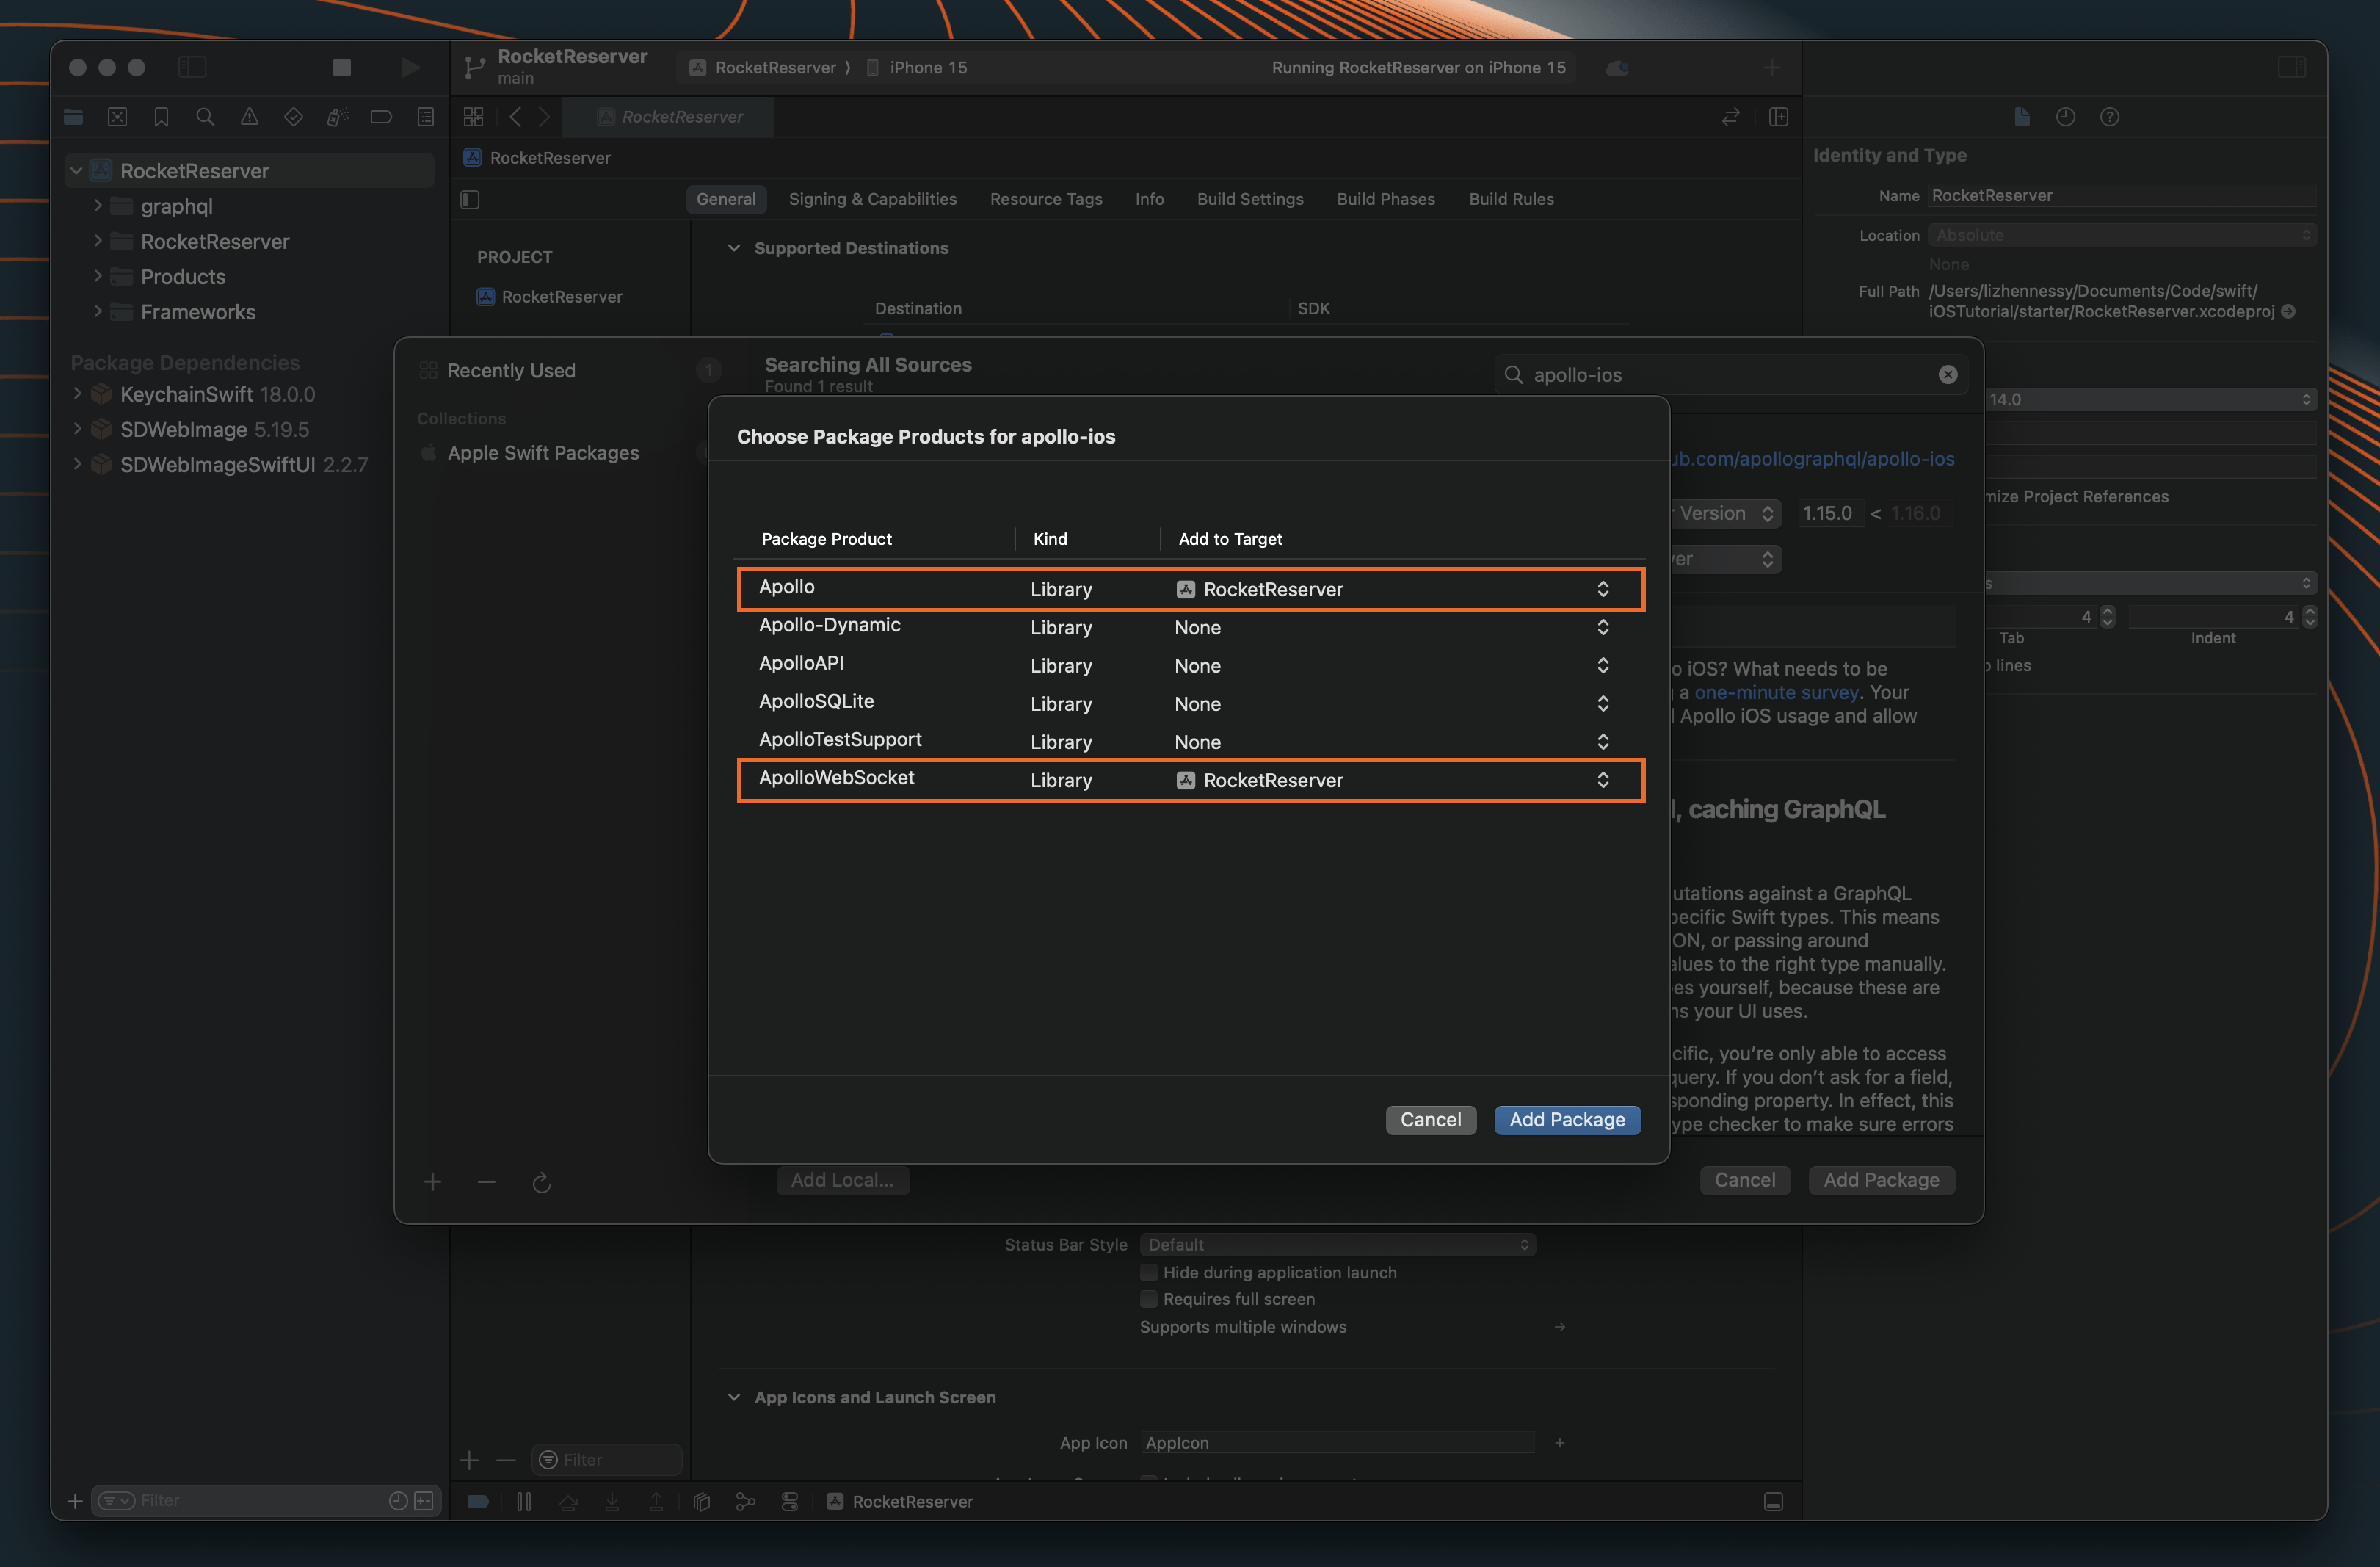Open the Bookmark navigator icon
This screenshot has height=1567, width=2380.
coord(161,117)
